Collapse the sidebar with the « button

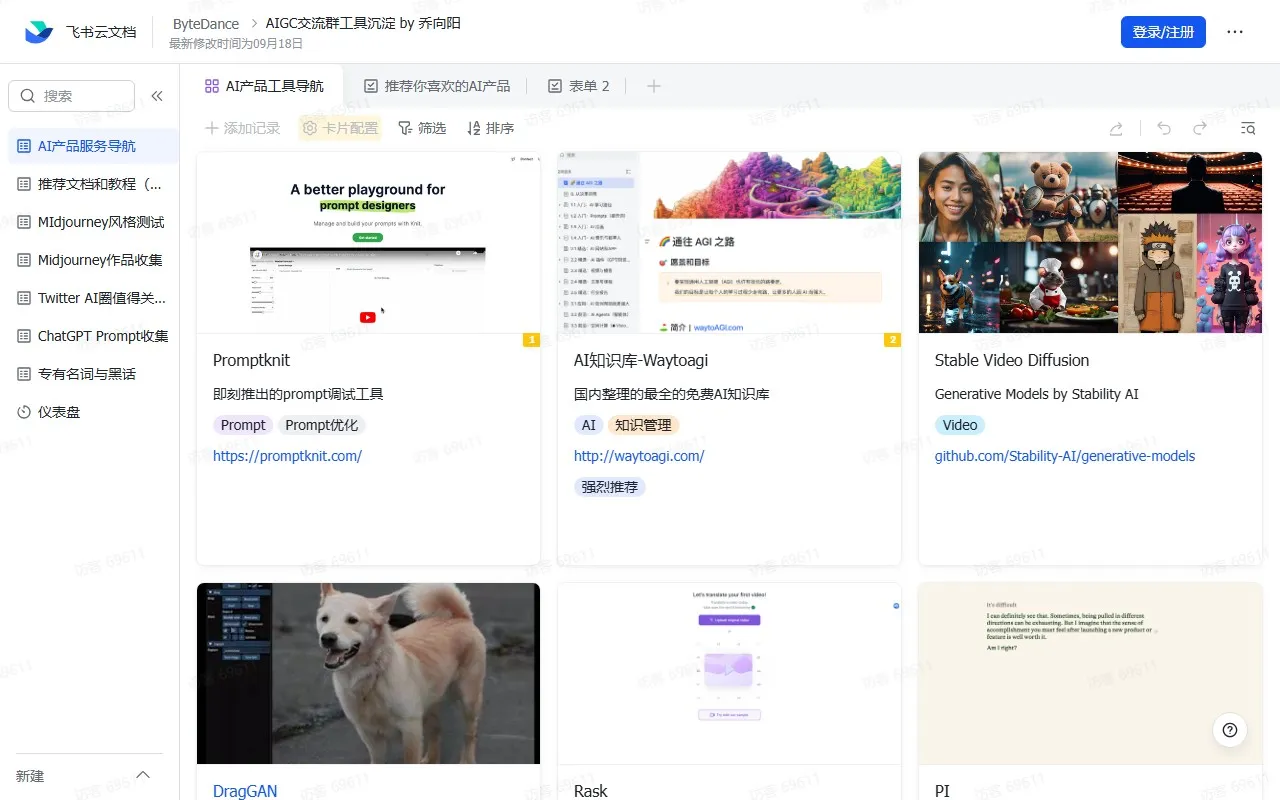tap(157, 95)
